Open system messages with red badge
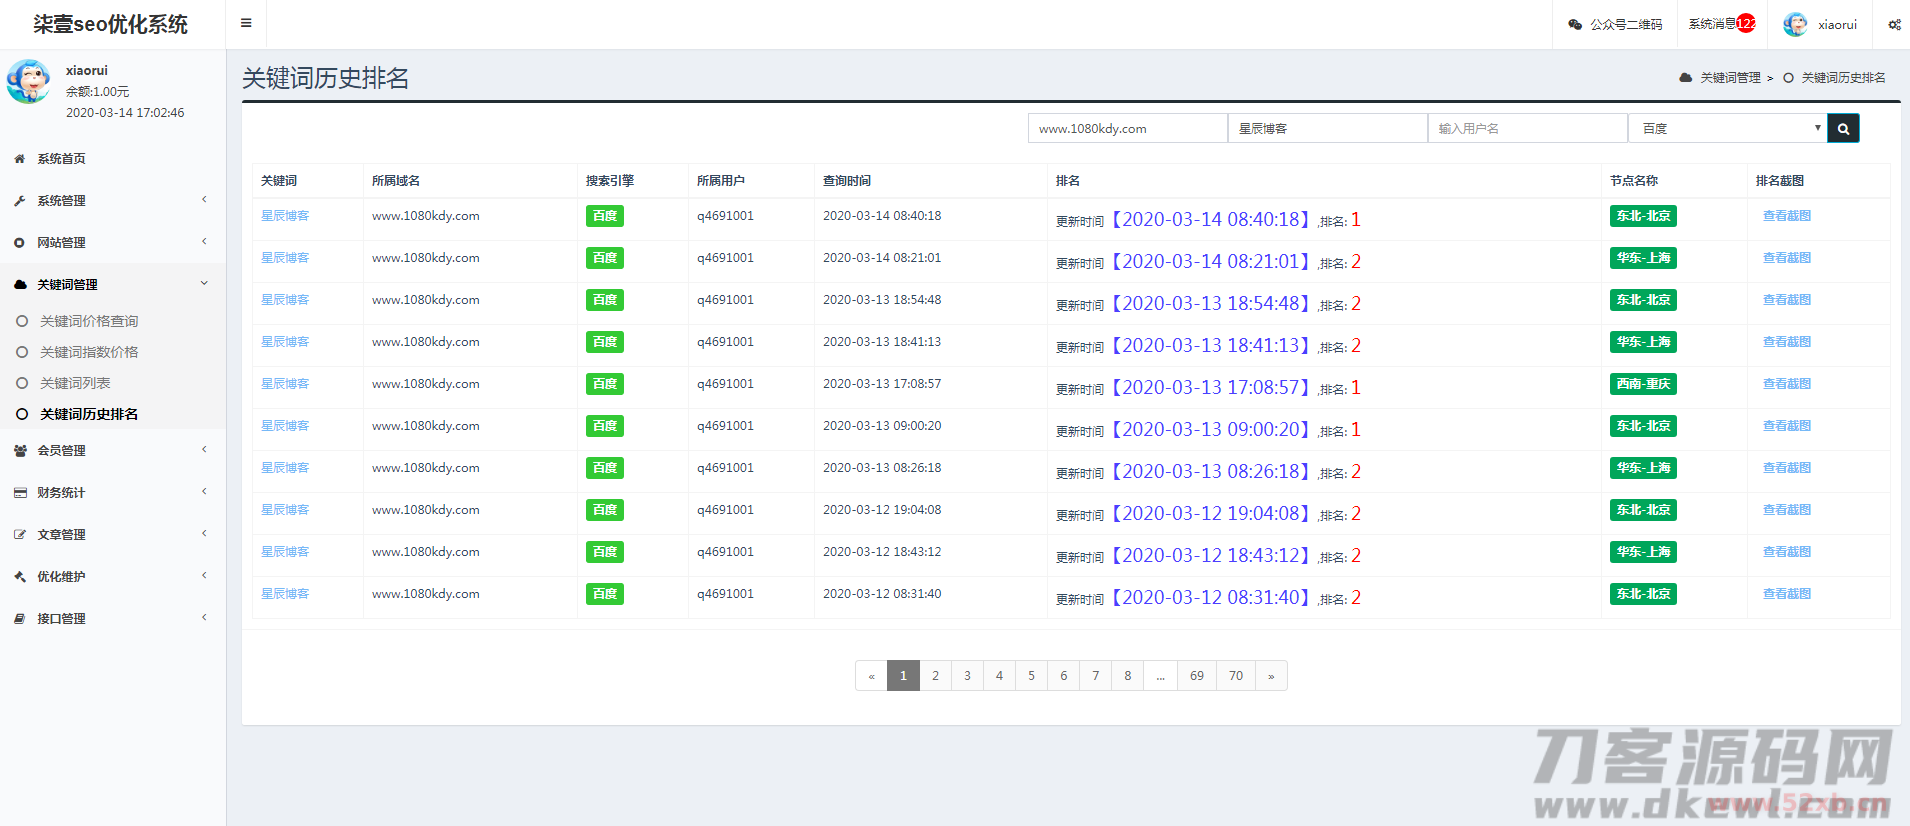The image size is (1910, 826). [x=1721, y=24]
